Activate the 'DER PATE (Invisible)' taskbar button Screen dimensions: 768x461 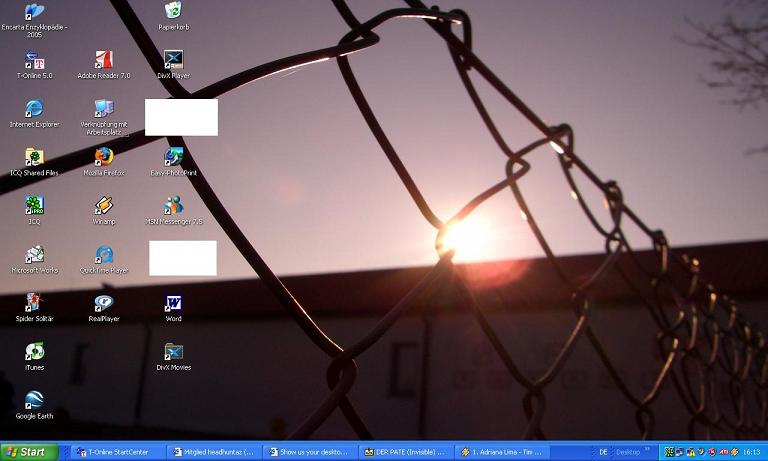pyautogui.click(x=405, y=452)
